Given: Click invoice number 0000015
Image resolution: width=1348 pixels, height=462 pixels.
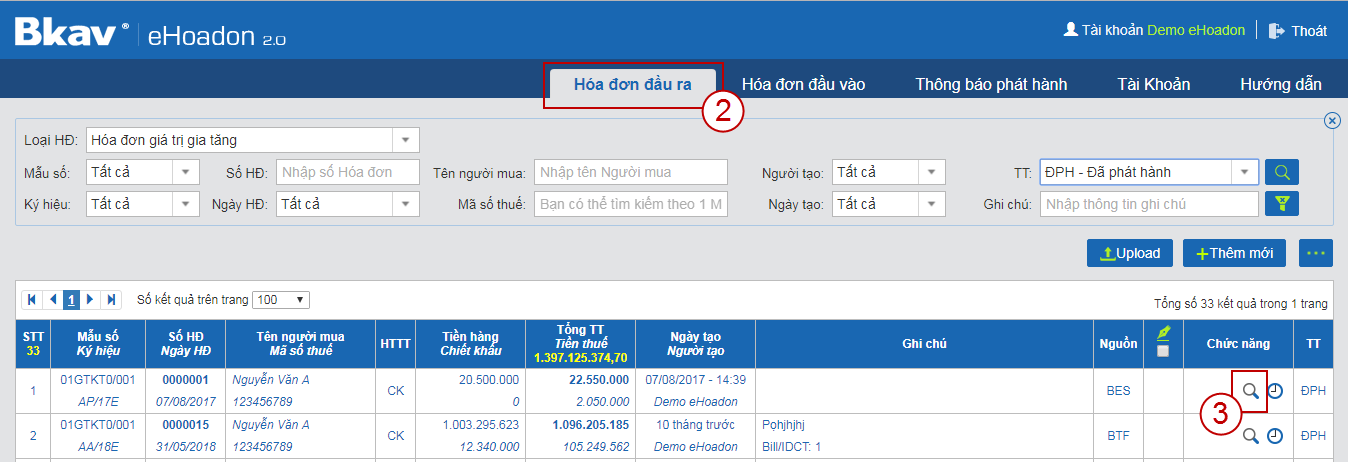Looking at the screenshot, I should tap(185, 425).
